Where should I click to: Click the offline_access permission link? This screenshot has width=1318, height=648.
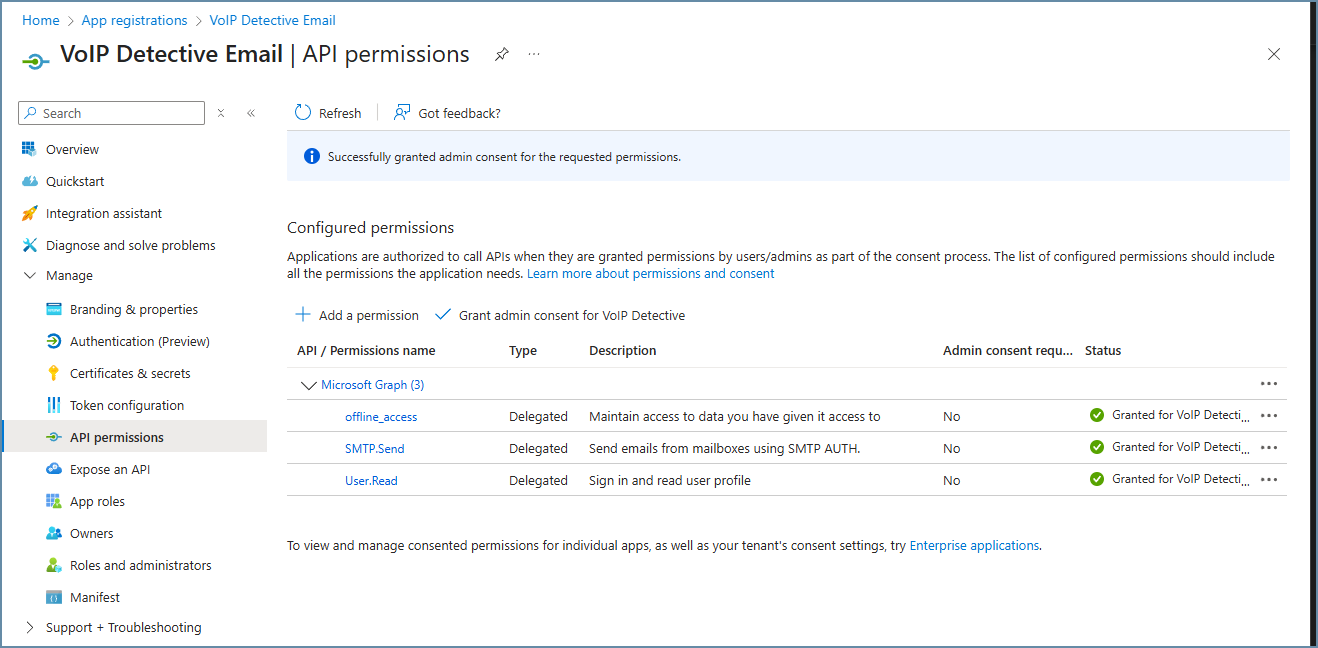click(381, 416)
